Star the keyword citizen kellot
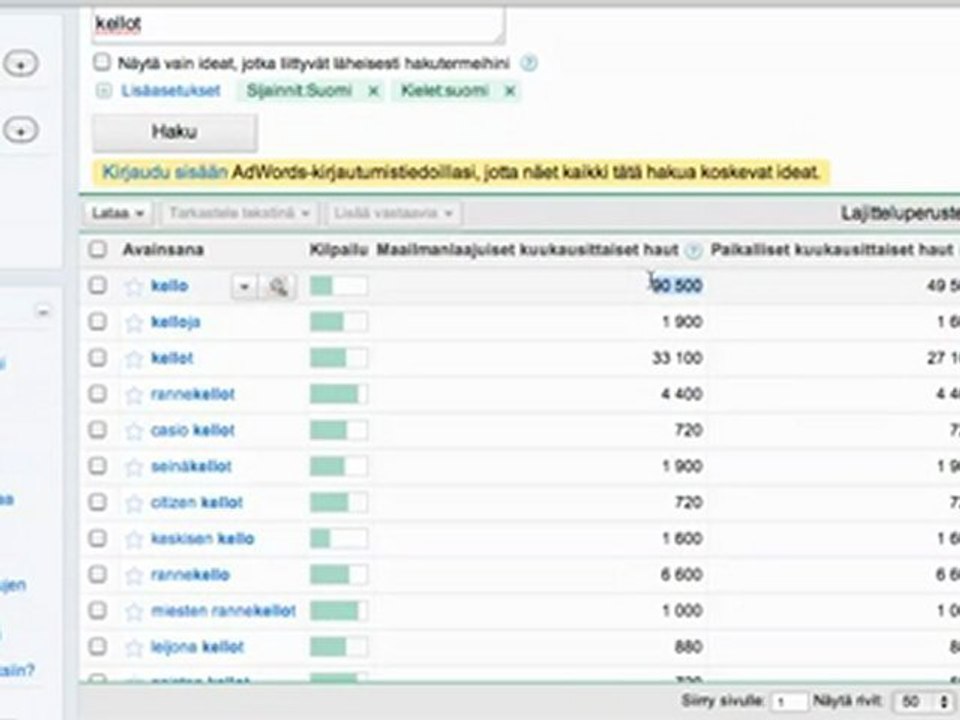960x720 pixels. point(133,503)
